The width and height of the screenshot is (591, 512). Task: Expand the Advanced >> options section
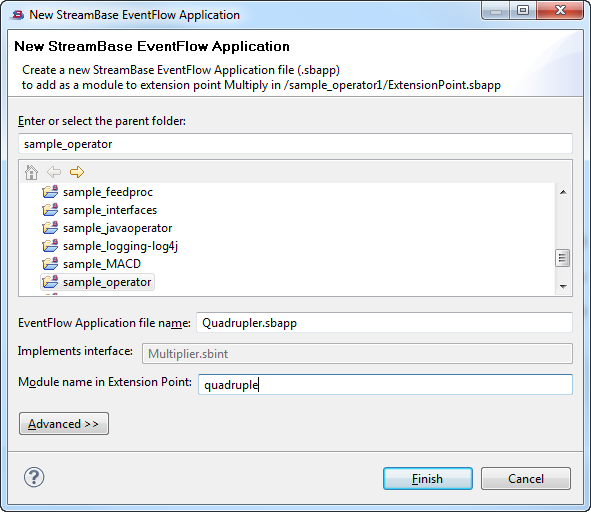coord(64,424)
